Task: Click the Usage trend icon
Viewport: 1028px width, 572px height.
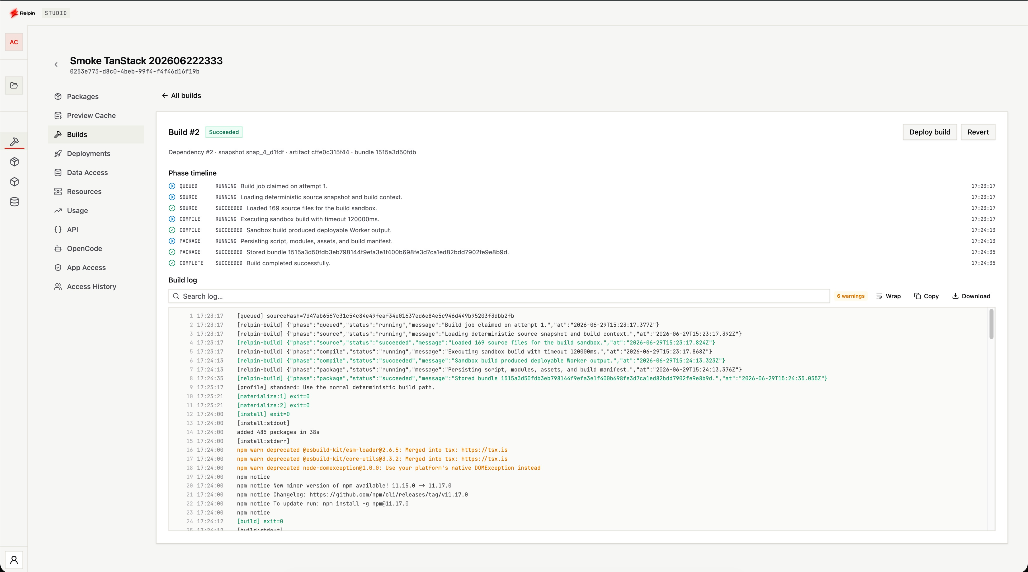Action: pyautogui.click(x=58, y=211)
